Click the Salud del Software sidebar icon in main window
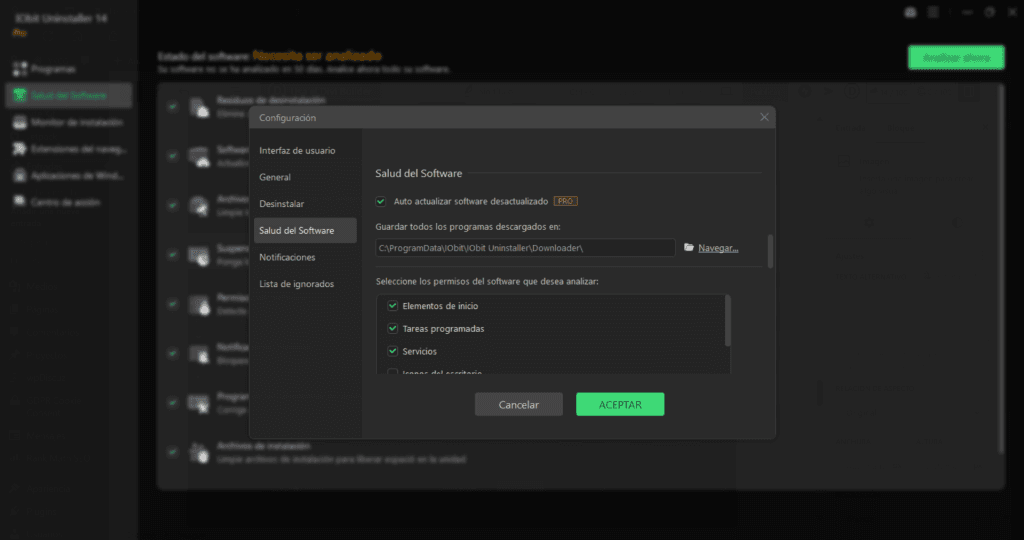 (20, 95)
